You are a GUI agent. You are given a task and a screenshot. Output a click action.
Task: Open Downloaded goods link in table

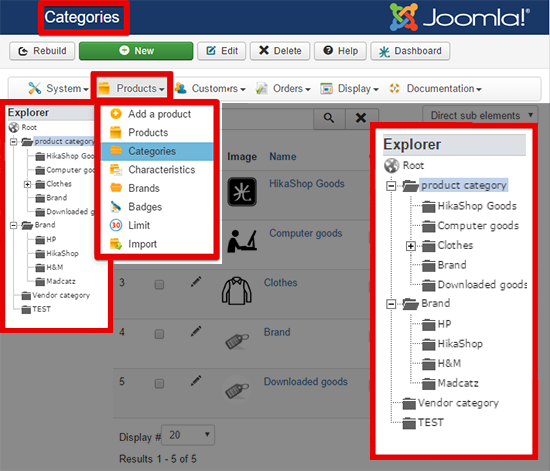[306, 382]
